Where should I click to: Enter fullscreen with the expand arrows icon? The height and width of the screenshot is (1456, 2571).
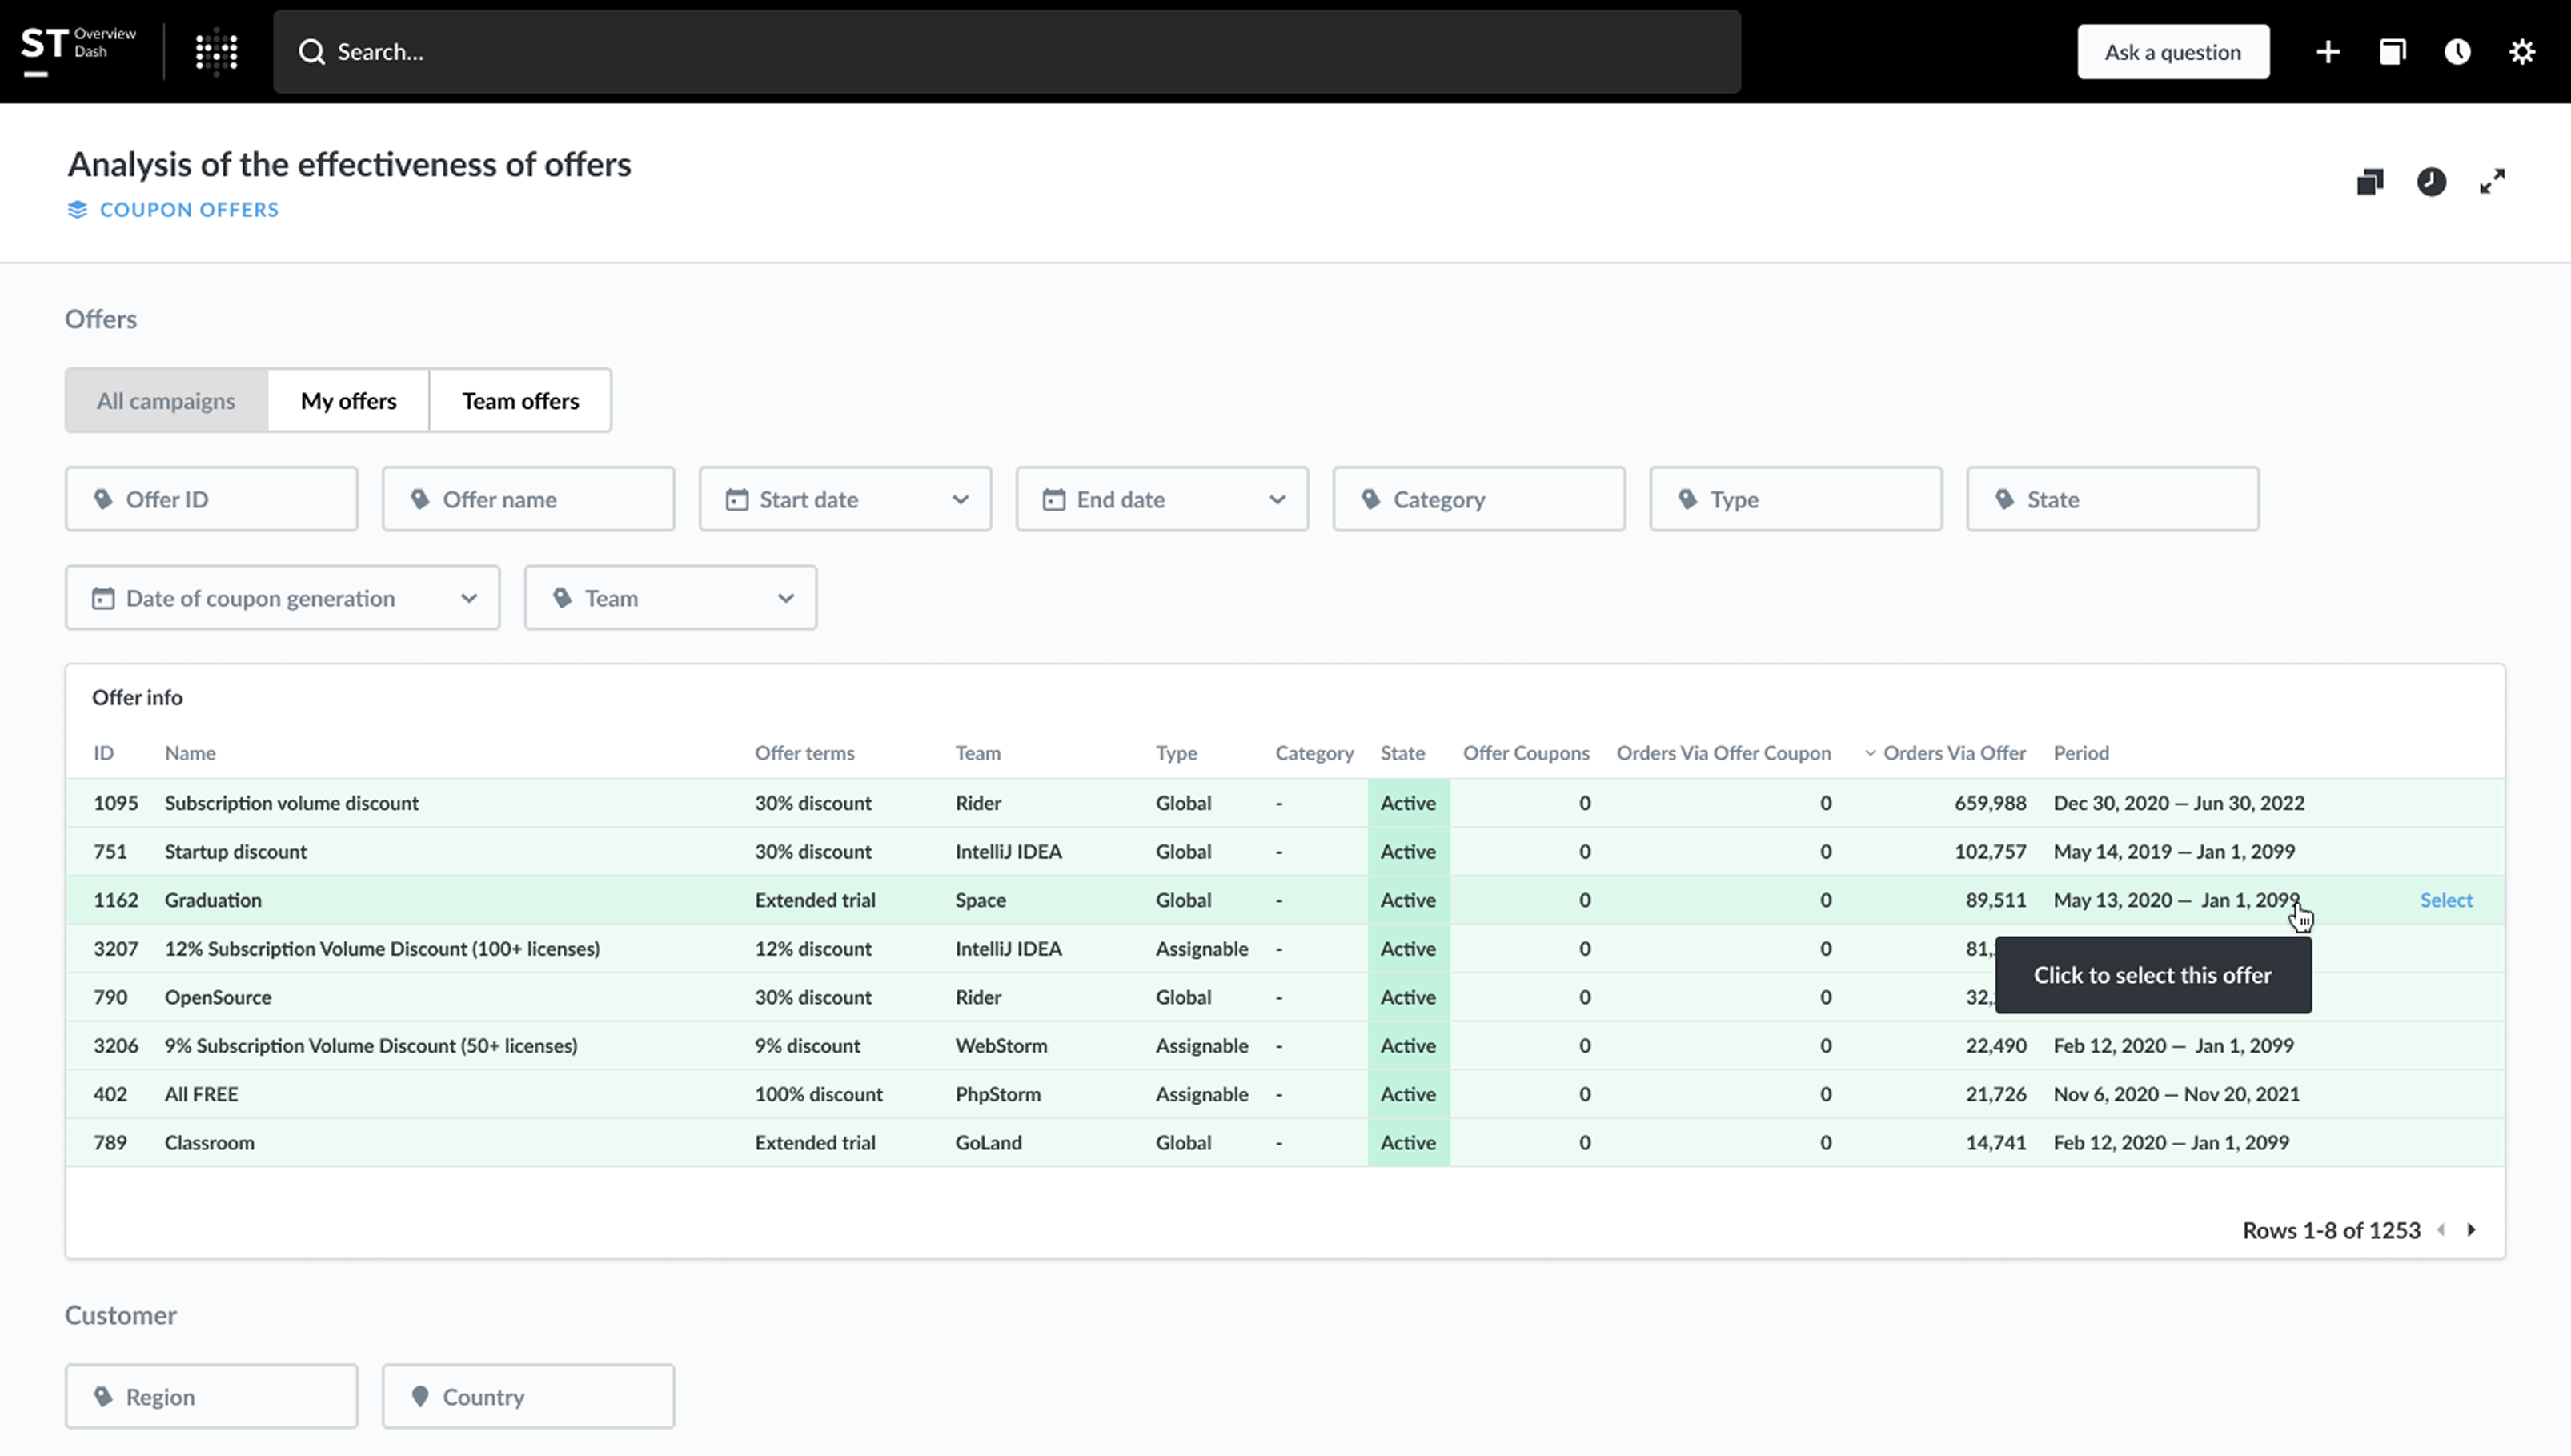tap(2492, 182)
